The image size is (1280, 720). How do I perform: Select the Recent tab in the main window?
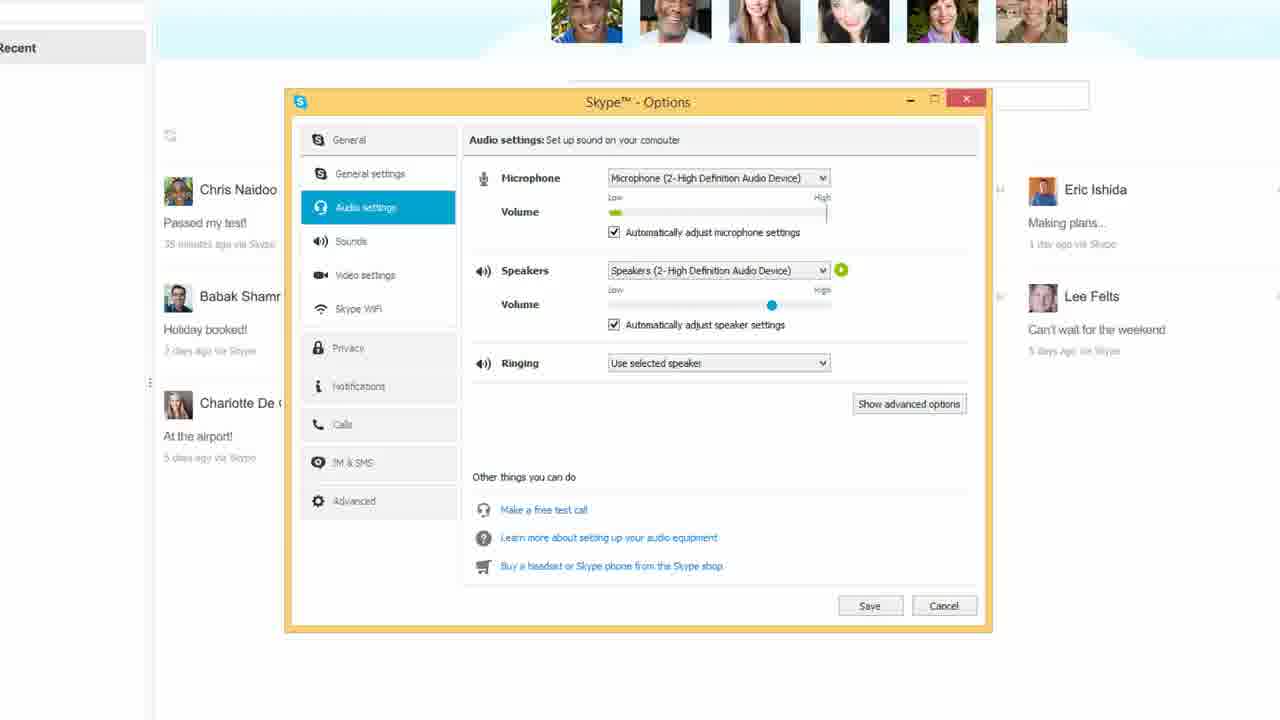click(73, 48)
